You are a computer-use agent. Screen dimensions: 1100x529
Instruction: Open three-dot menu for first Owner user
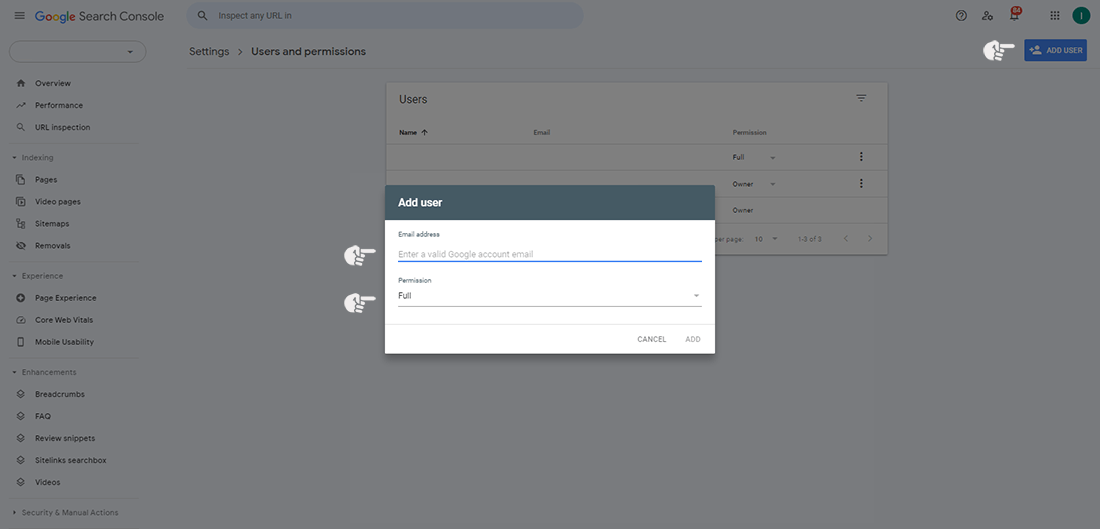(x=861, y=184)
